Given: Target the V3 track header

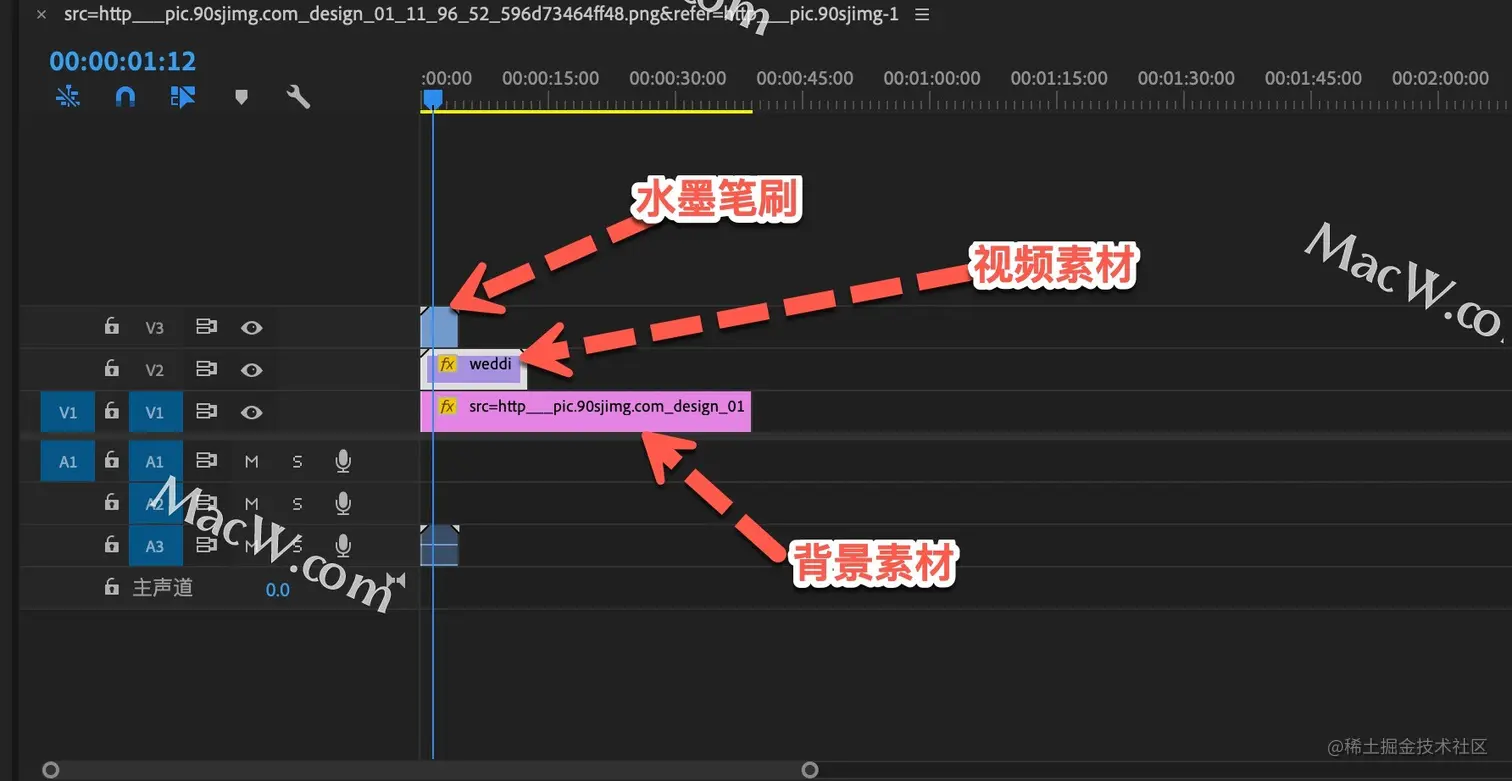Looking at the screenshot, I should (155, 327).
